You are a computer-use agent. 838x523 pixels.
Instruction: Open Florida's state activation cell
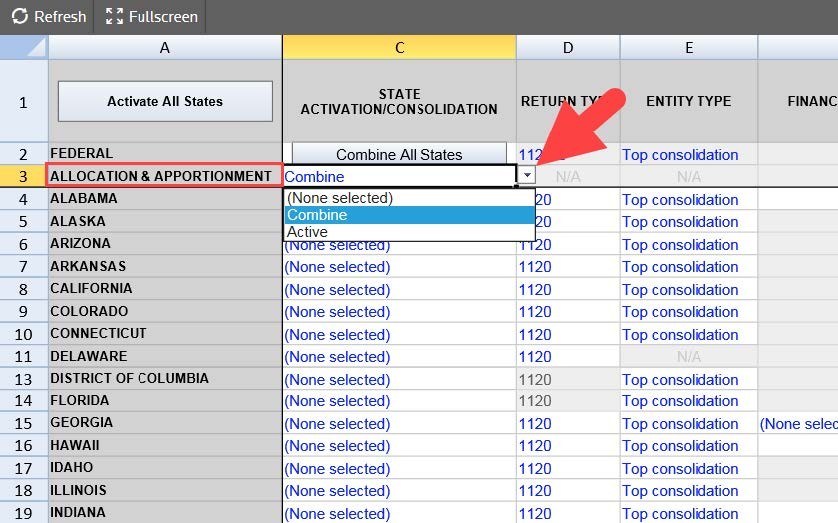(x=399, y=401)
